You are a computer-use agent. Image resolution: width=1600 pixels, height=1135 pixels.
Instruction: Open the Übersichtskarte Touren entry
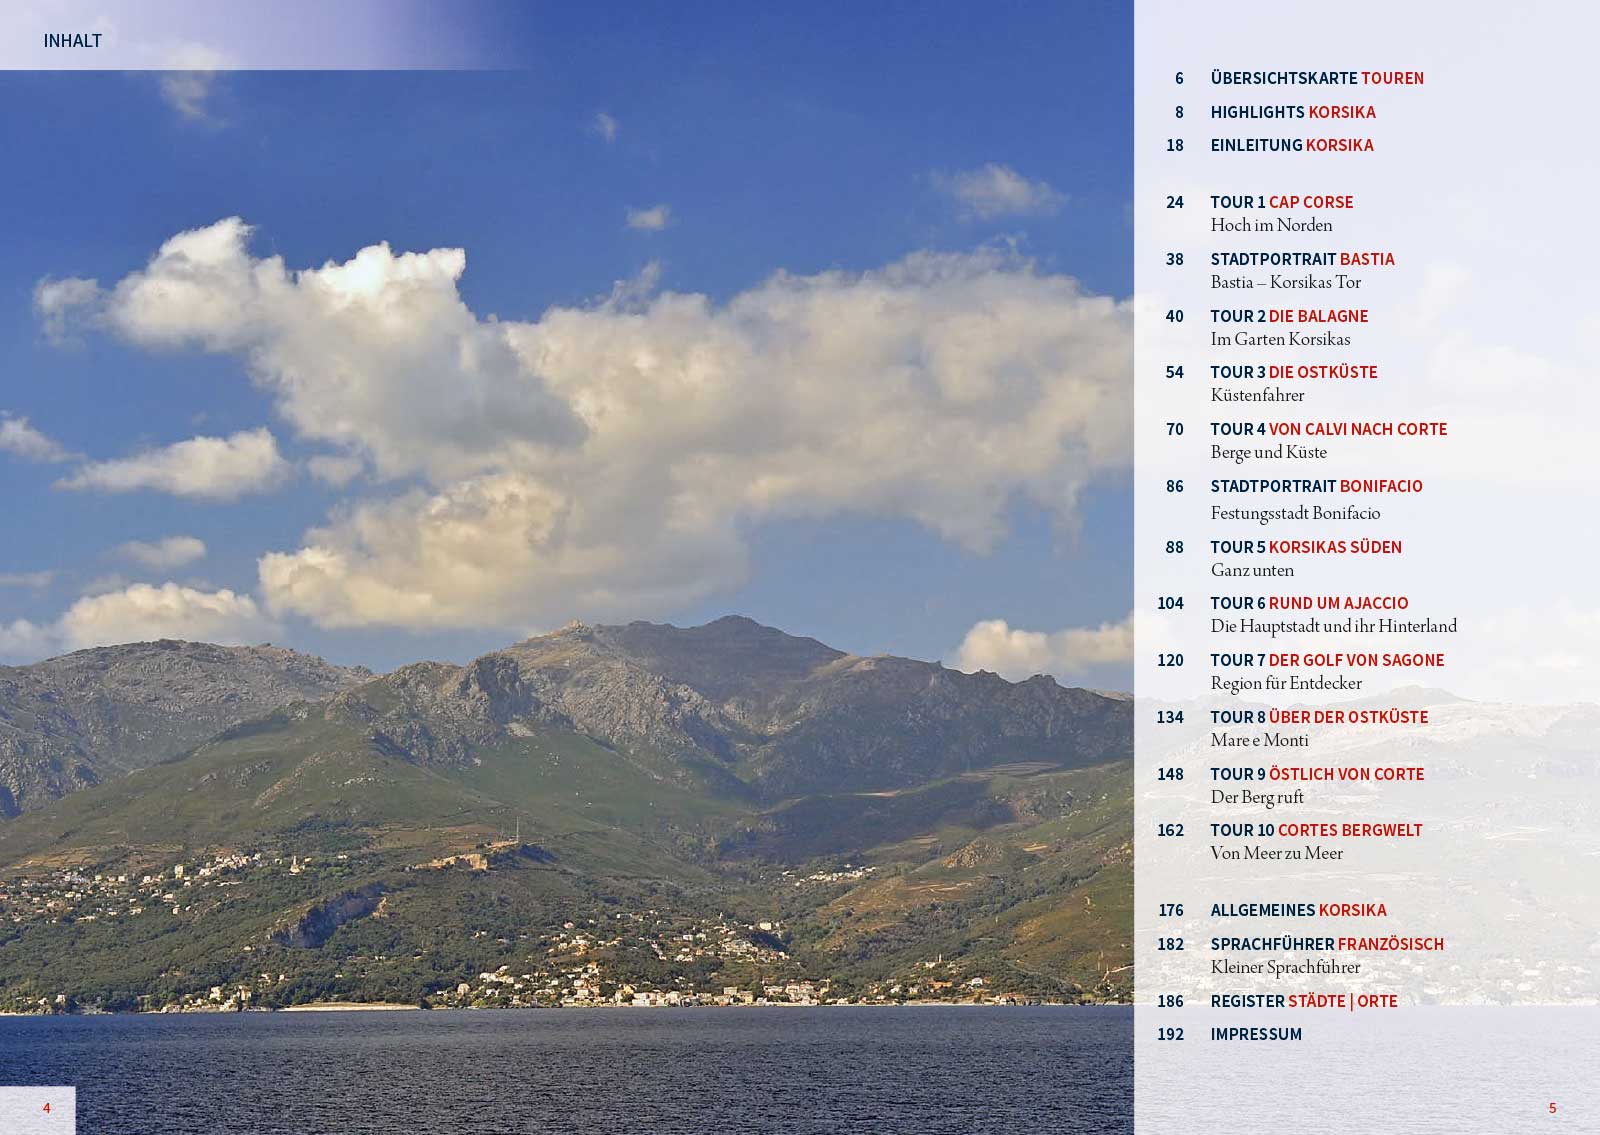click(x=1316, y=78)
